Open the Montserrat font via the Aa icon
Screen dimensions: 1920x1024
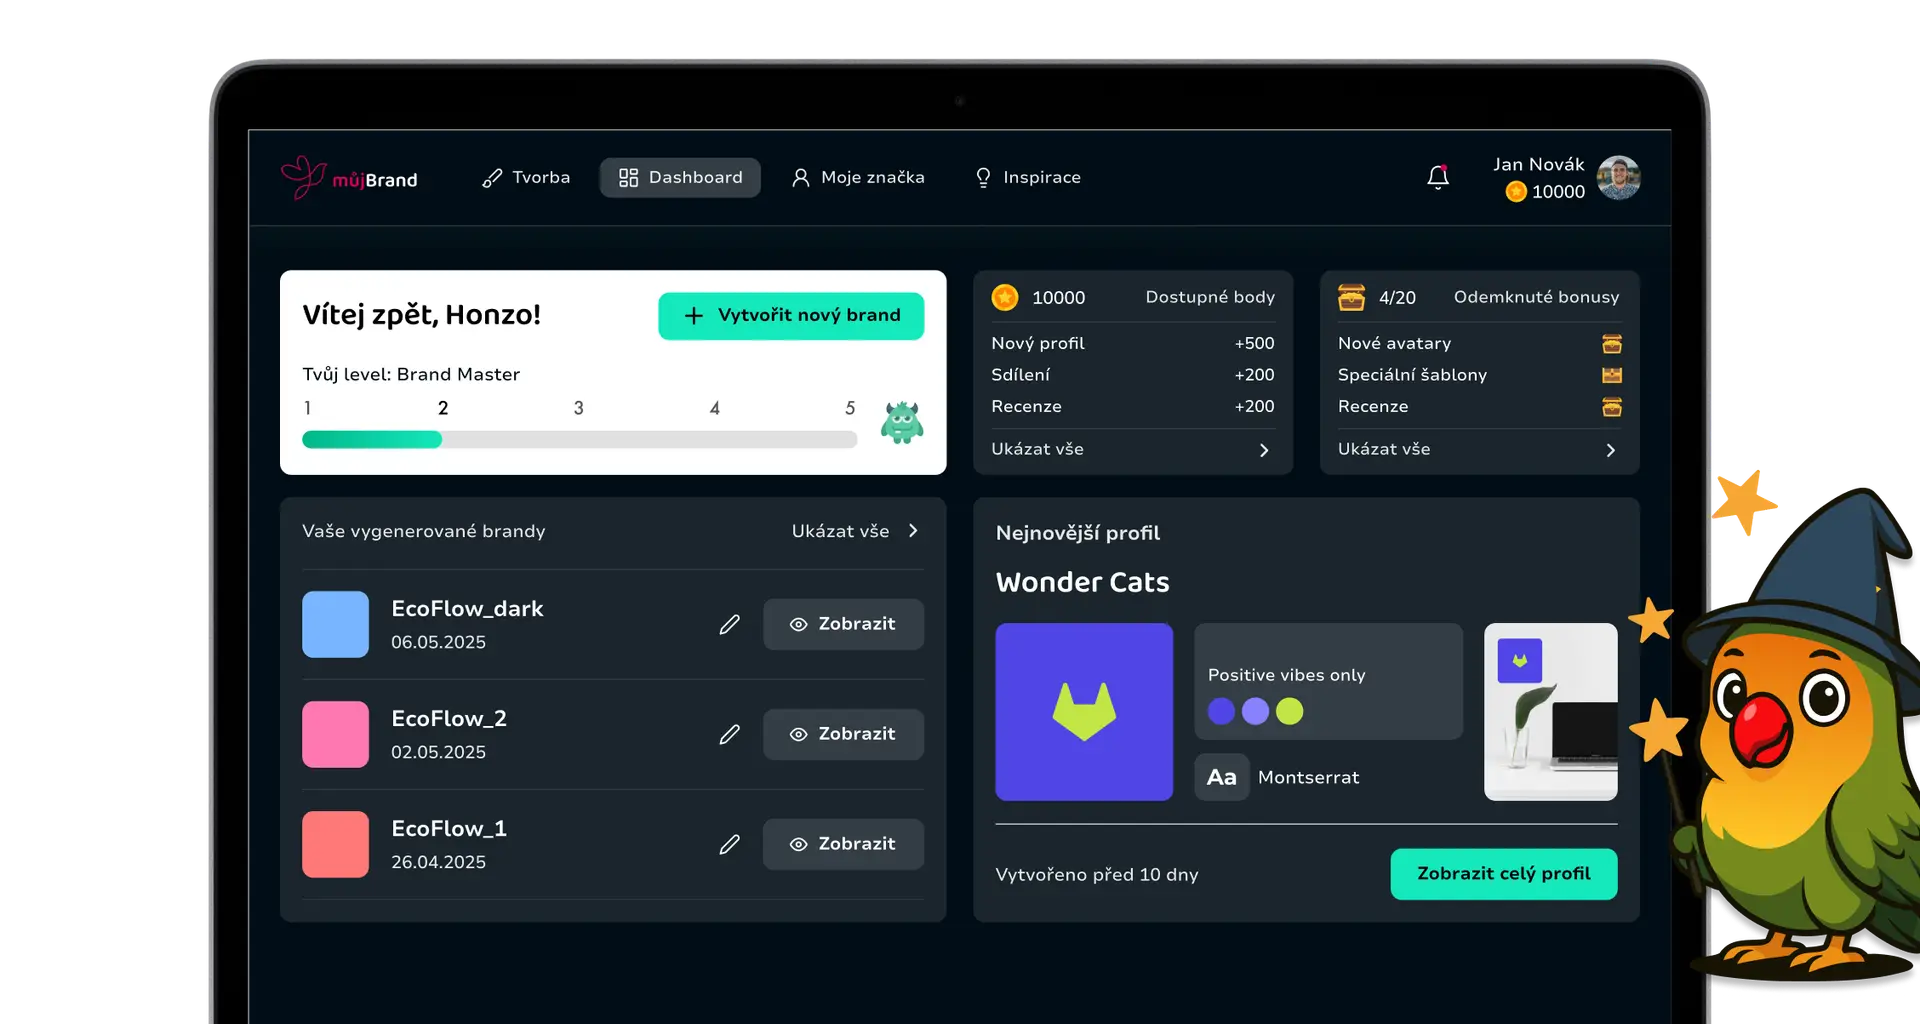click(1220, 777)
